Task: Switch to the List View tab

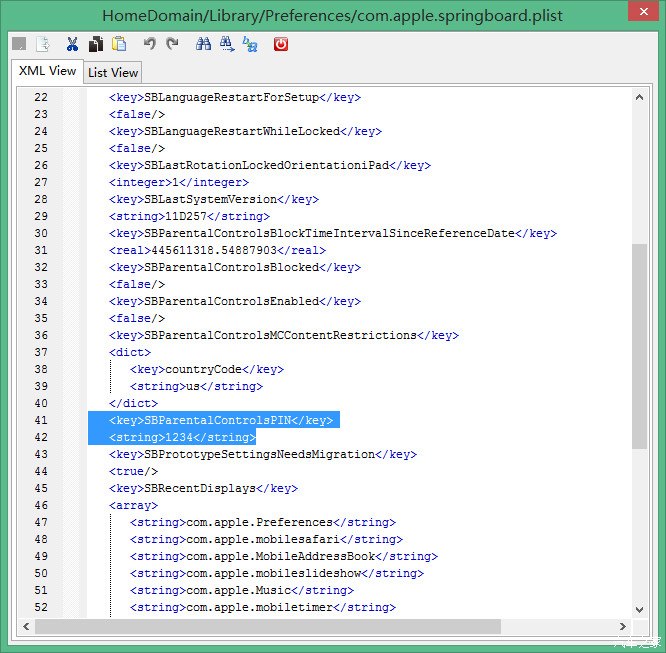Action: click(113, 72)
